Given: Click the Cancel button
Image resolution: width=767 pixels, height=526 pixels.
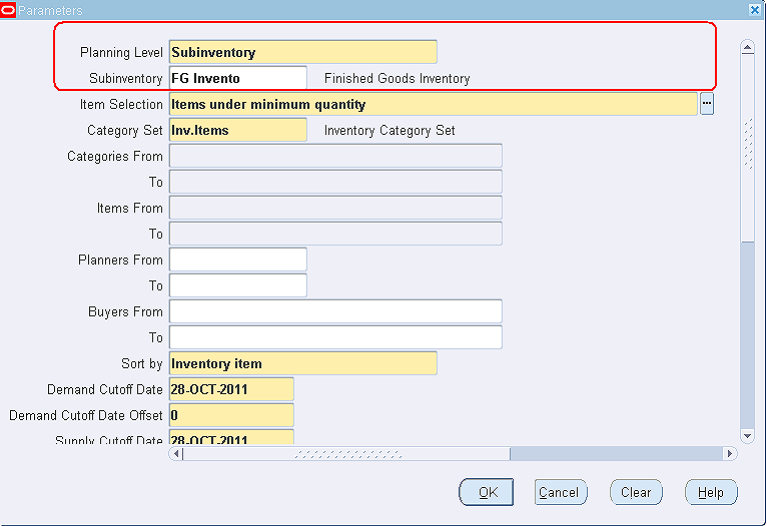Looking at the screenshot, I should point(561,492).
